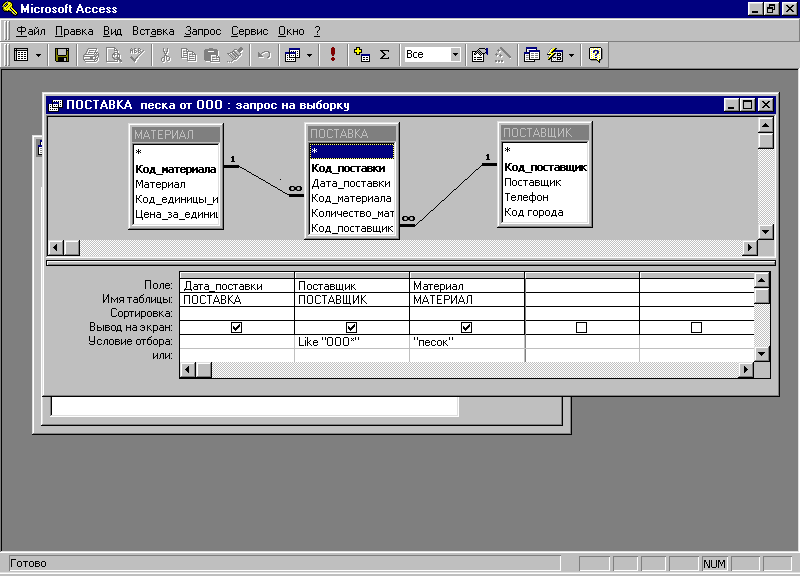The width and height of the screenshot is (800, 576).
Task: Click the Show Table icon
Action: point(362,55)
